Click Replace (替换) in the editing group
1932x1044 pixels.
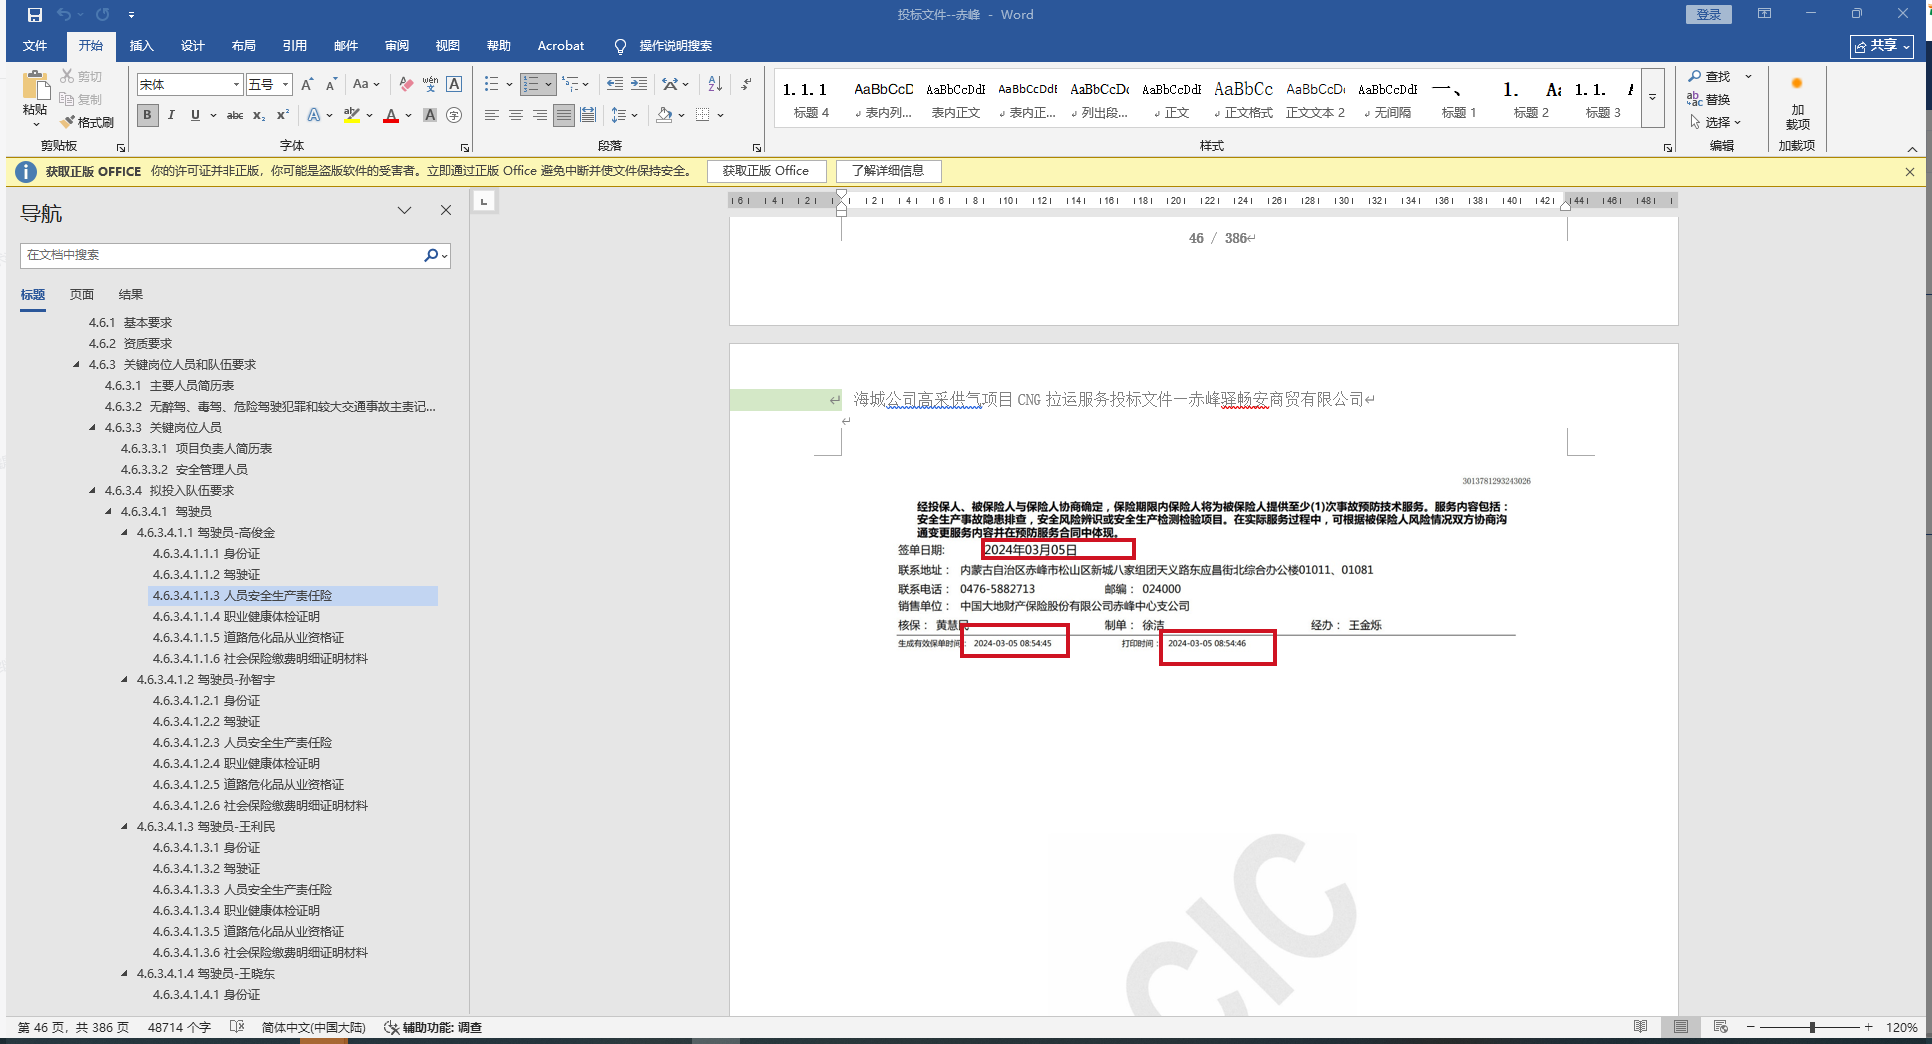pos(1709,99)
